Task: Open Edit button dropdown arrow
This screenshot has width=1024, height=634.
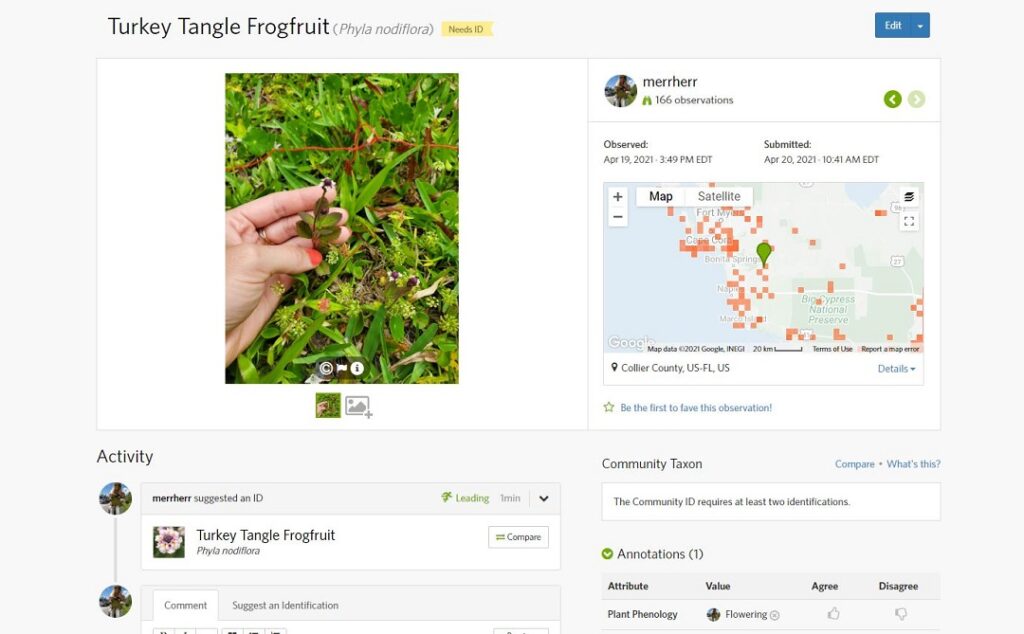Action: point(920,25)
